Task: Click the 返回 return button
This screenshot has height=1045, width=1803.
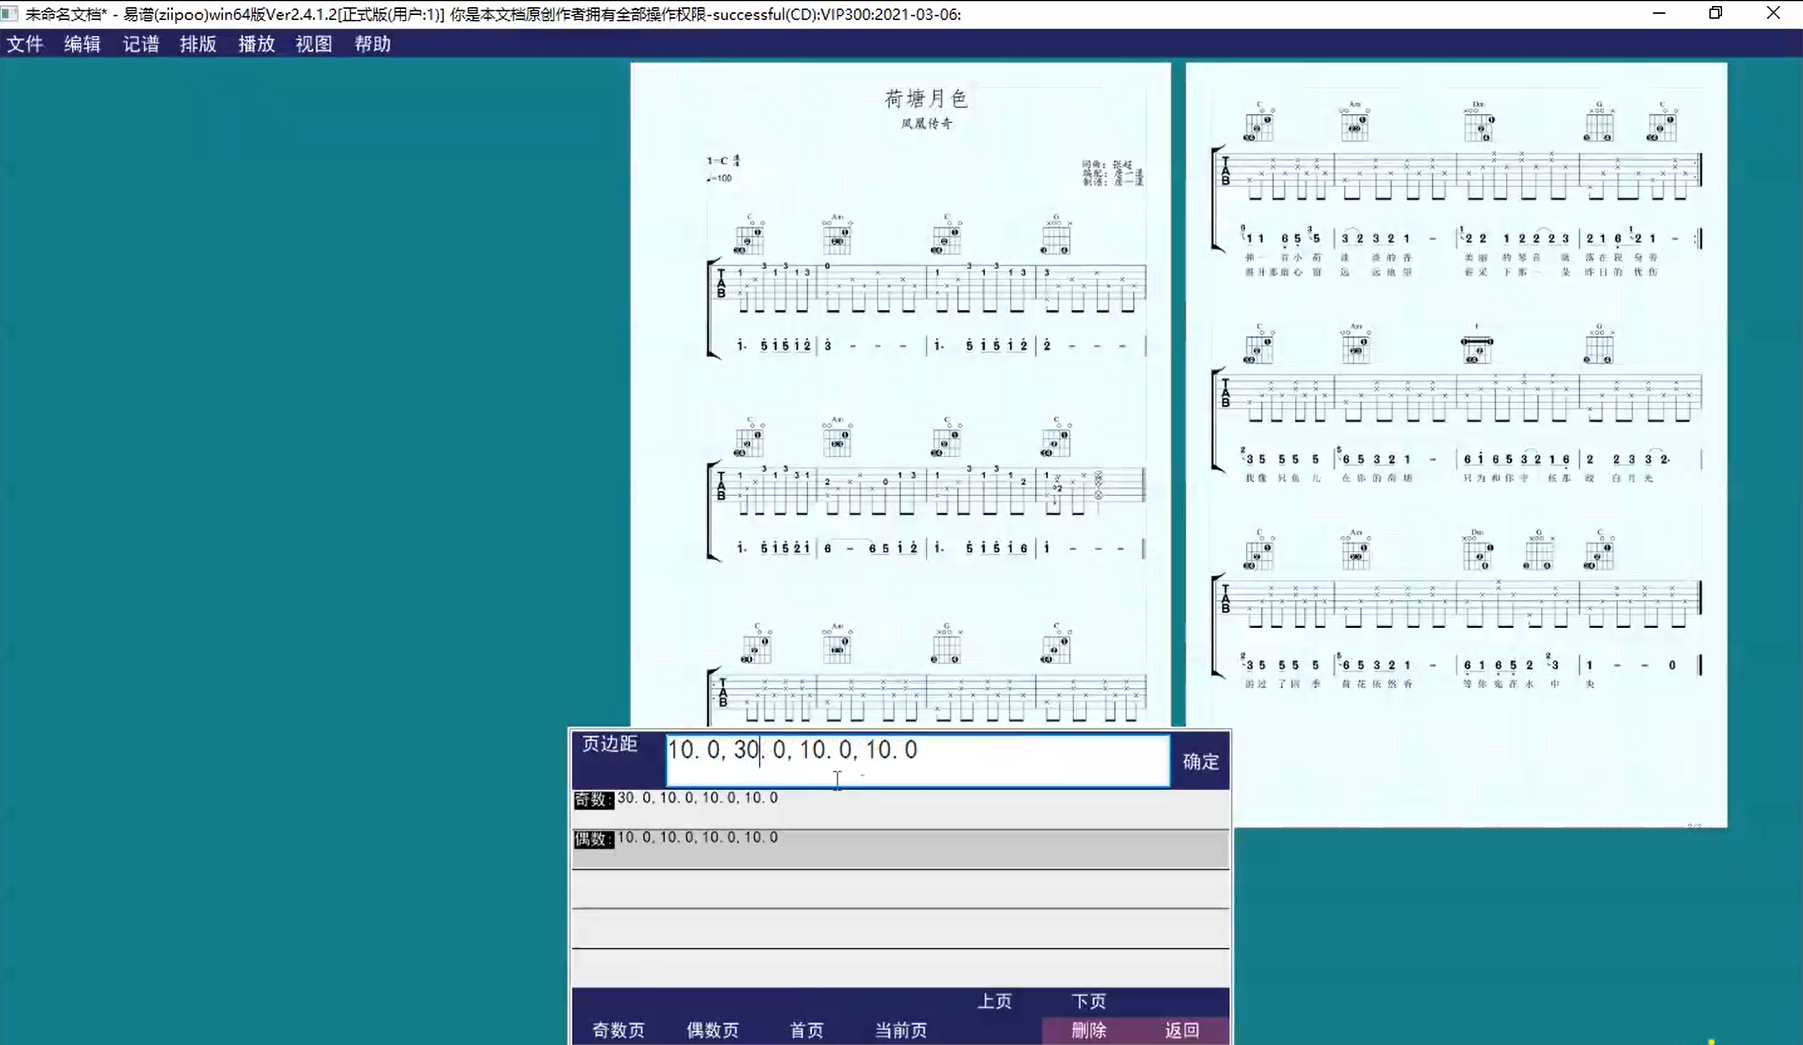Action: 1182,1030
